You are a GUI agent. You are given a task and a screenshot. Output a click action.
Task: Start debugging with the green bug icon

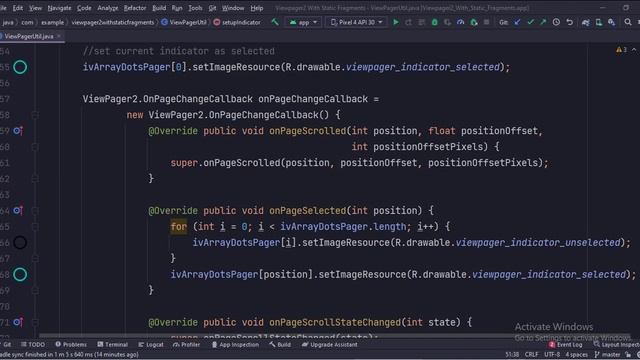click(435, 22)
